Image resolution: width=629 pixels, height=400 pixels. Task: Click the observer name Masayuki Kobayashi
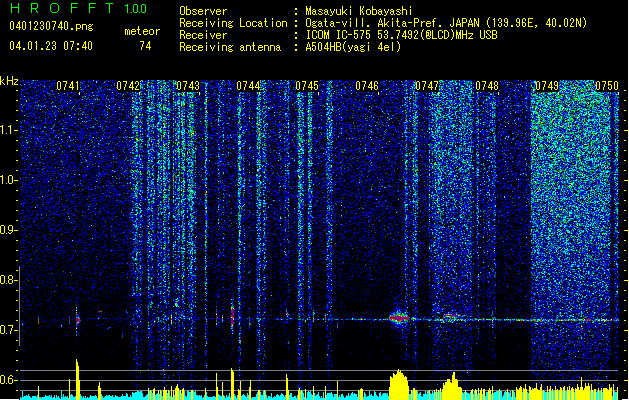tap(359, 11)
